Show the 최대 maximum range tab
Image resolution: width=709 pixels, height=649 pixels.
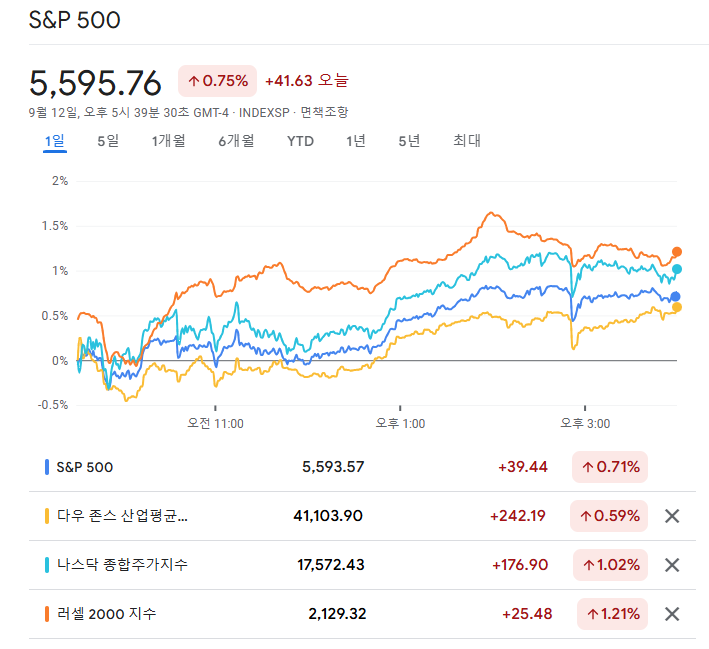pos(467,141)
